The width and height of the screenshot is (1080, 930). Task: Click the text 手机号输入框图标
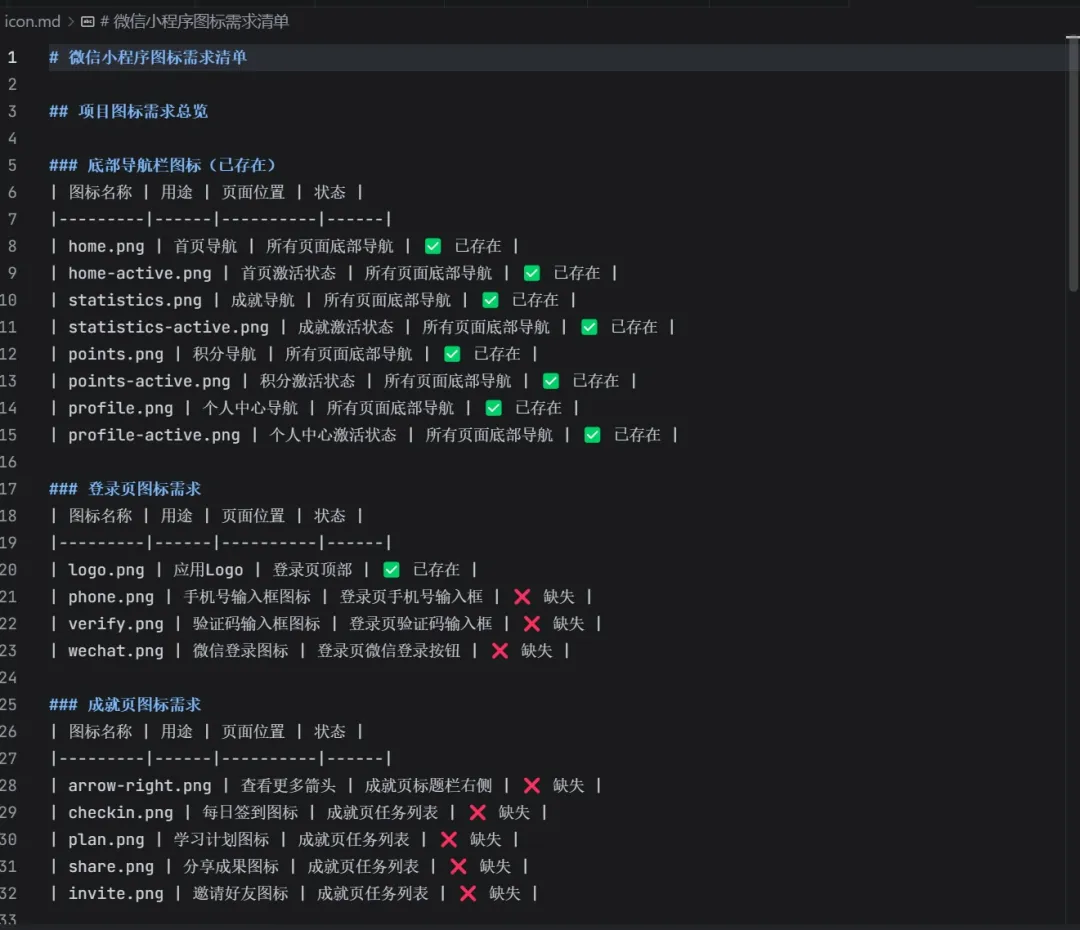[x=247, y=597]
